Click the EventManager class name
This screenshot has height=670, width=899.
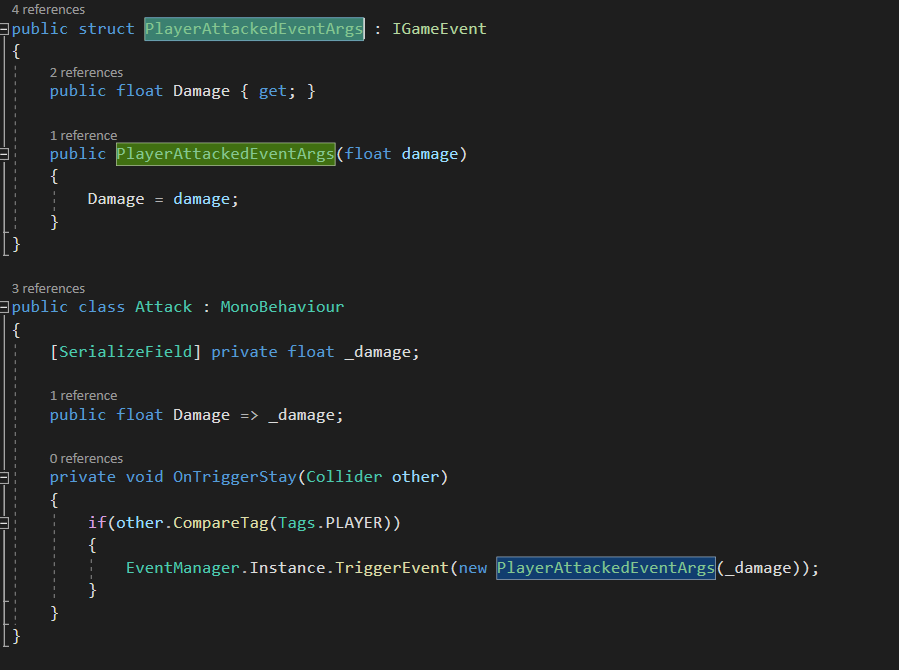[x=182, y=568]
